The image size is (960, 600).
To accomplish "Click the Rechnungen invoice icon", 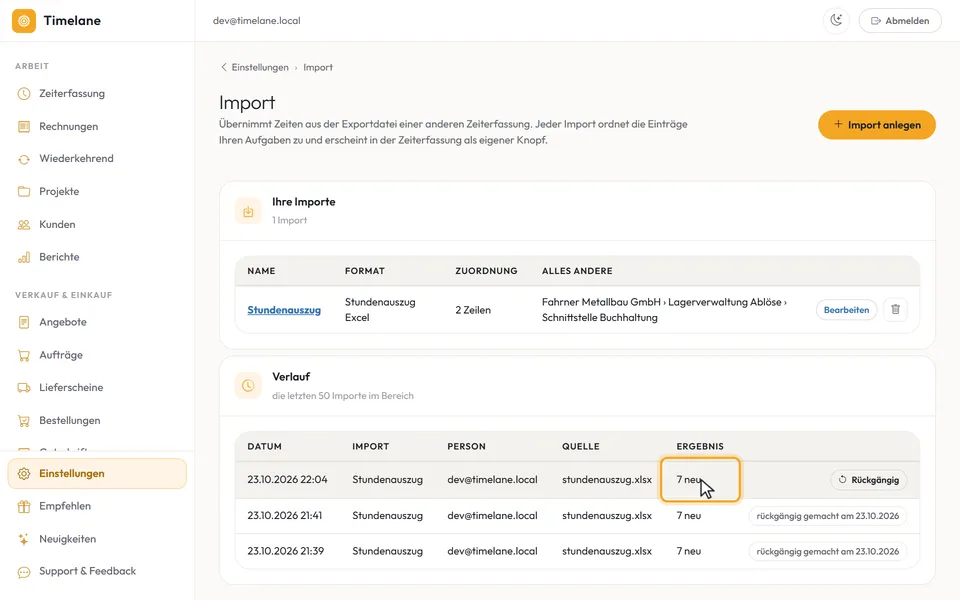I will 24,127.
